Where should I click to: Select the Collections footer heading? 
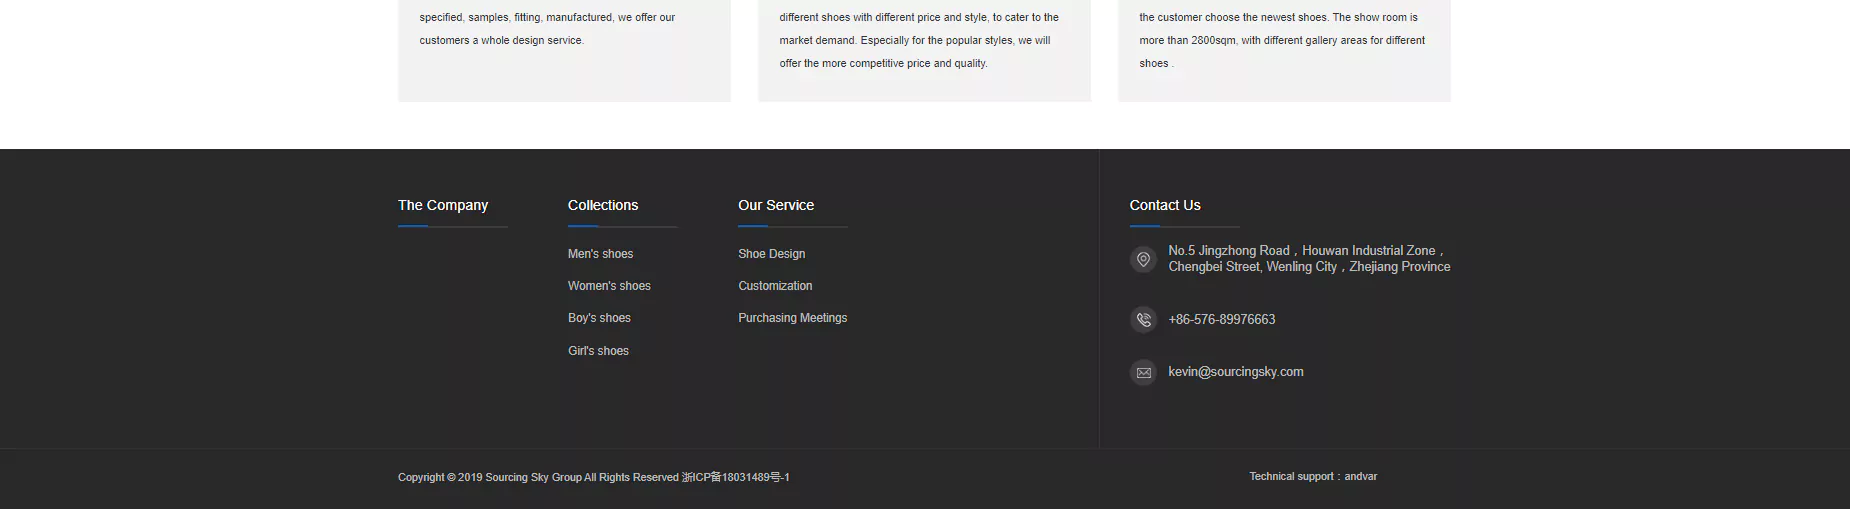(603, 205)
